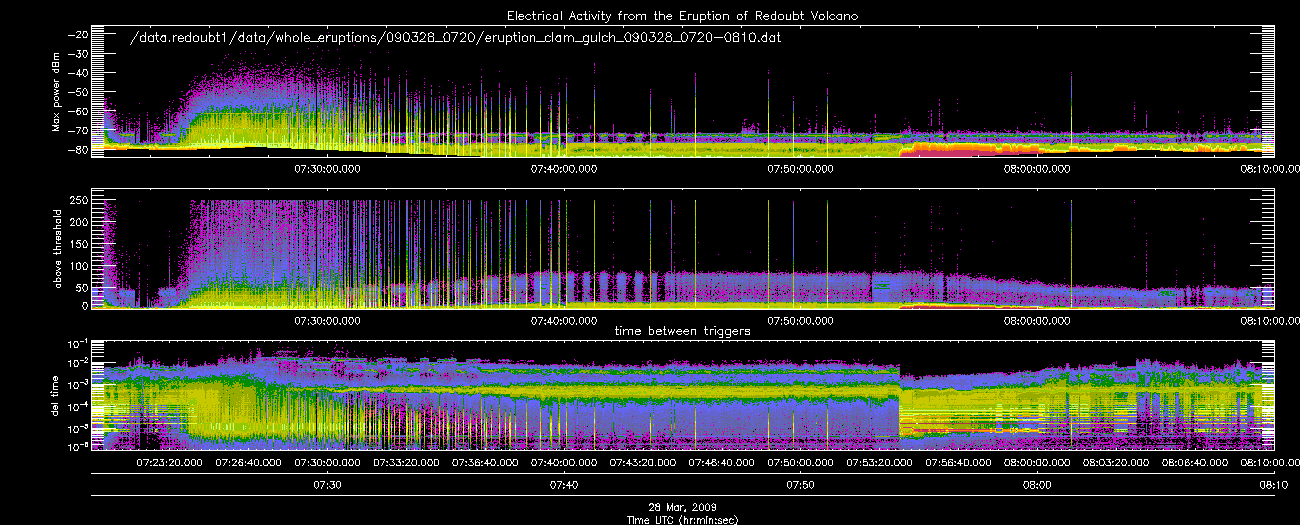The width and height of the screenshot is (1300, 525).
Task: Click the 250 tick on above threshold axis
Action: click(x=79, y=201)
